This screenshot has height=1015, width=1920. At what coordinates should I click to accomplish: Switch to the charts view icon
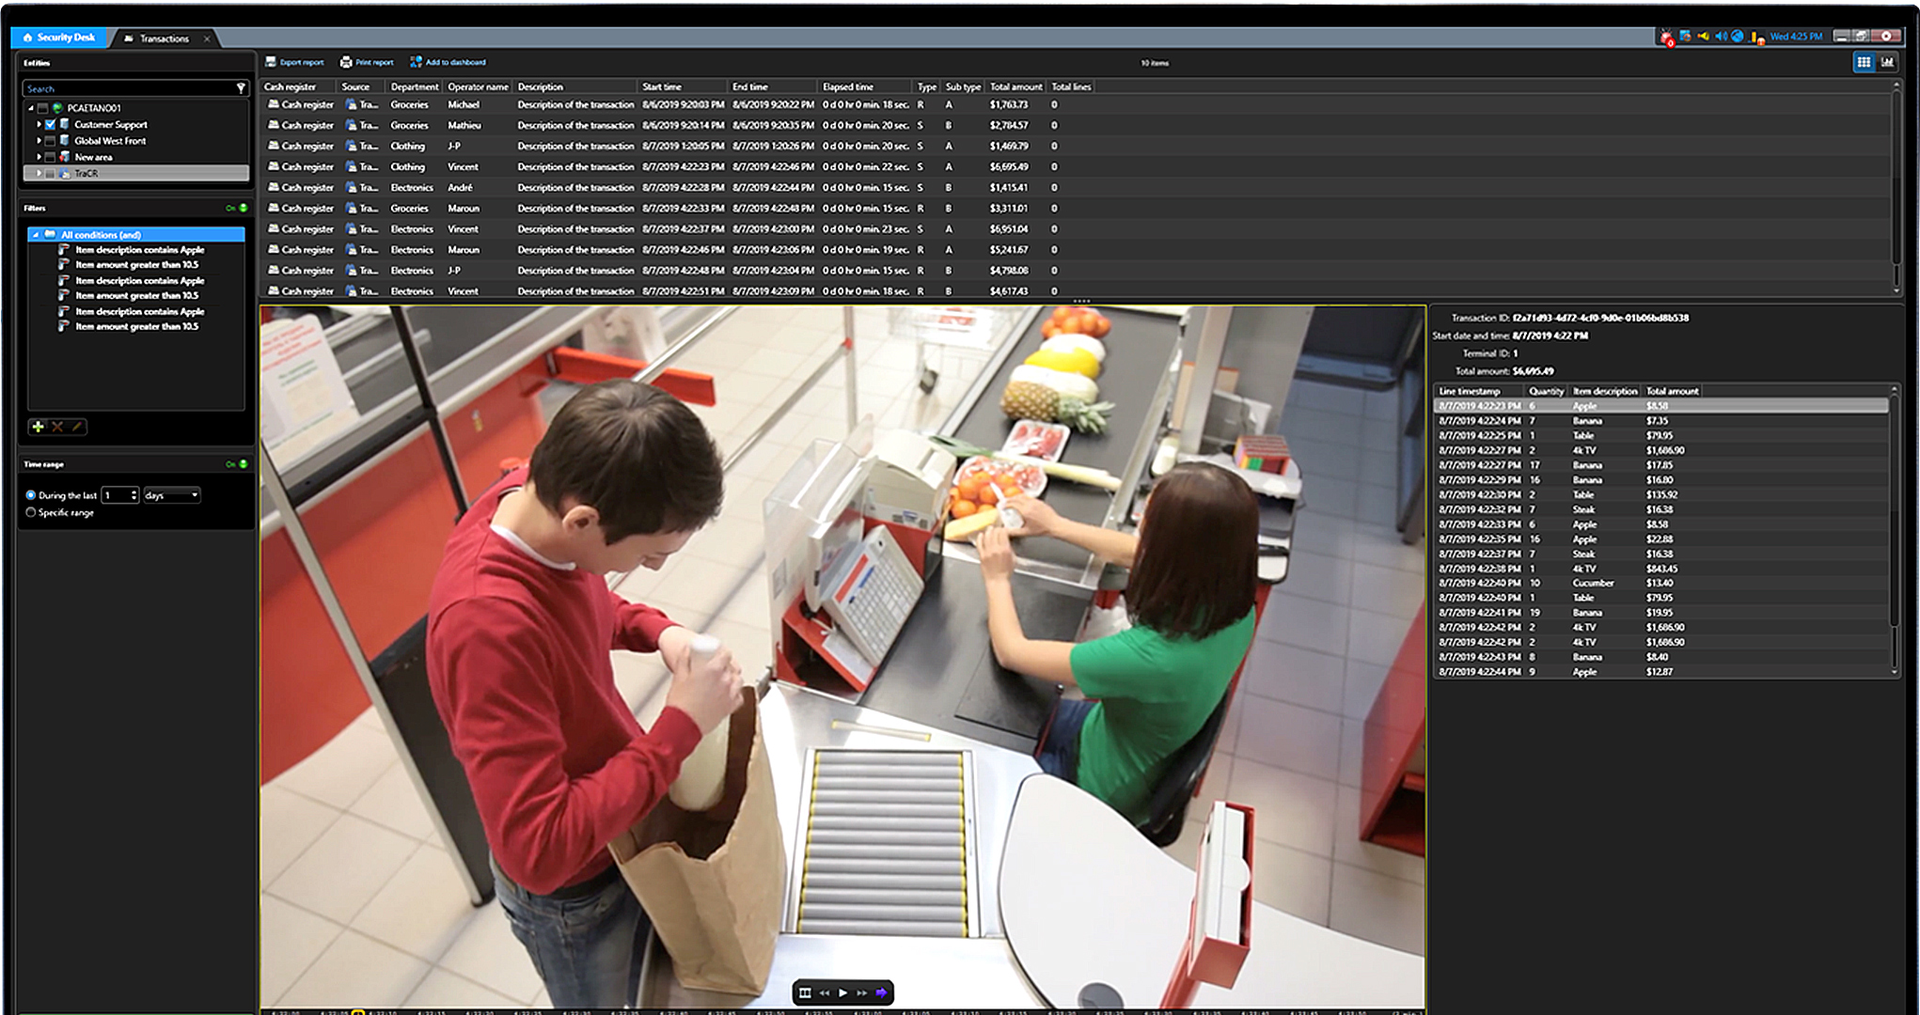[x=1887, y=62]
